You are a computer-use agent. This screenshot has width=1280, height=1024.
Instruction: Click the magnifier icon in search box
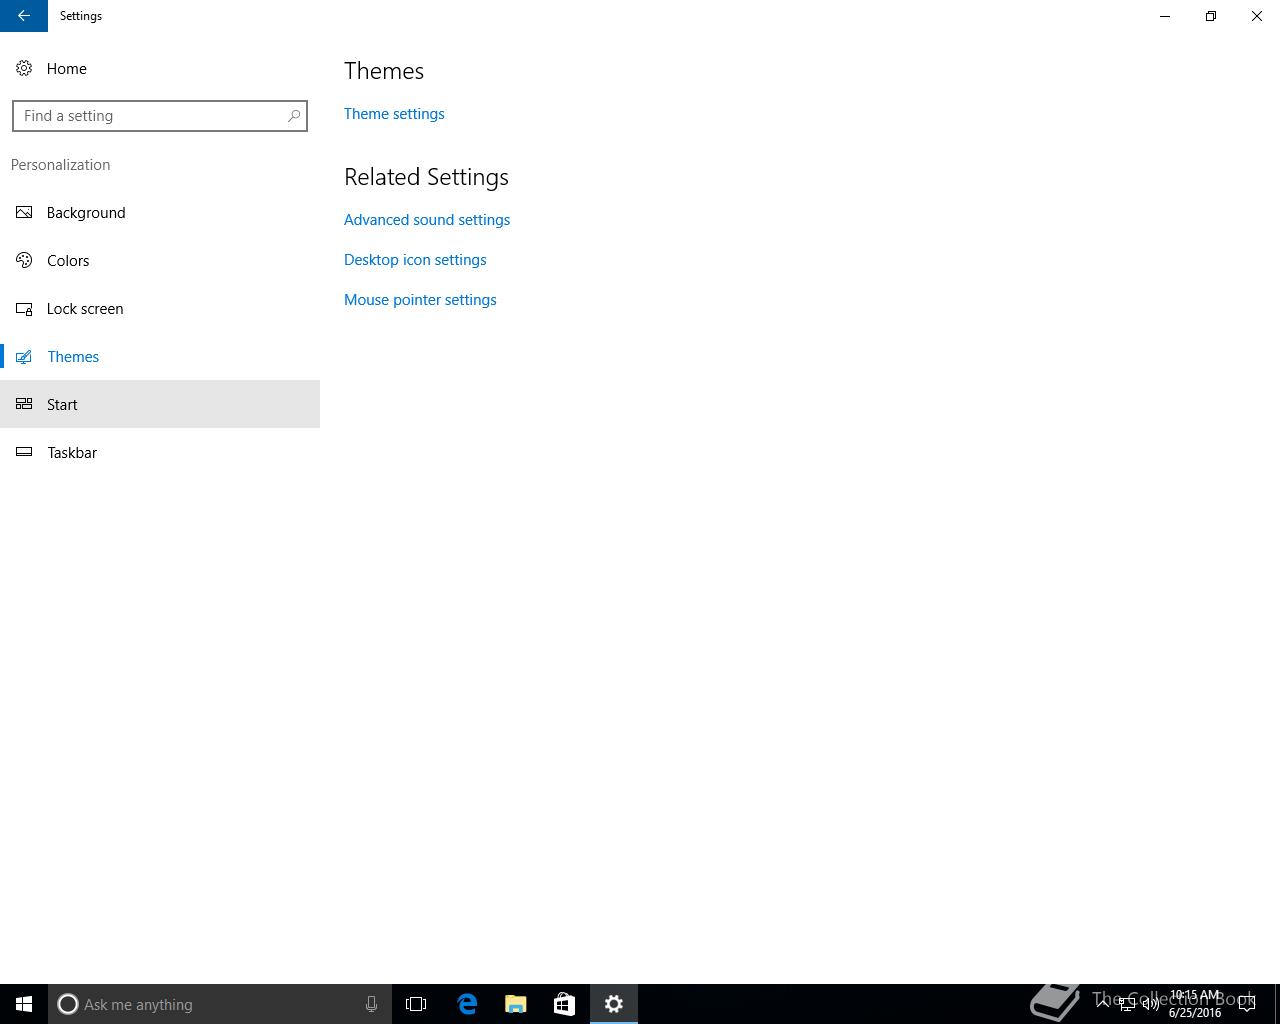point(294,116)
